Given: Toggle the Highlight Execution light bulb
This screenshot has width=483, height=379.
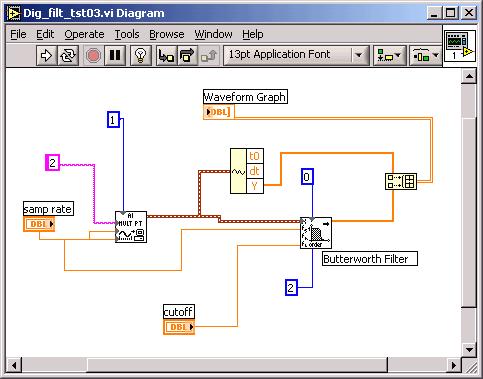Looking at the screenshot, I should coord(140,55).
